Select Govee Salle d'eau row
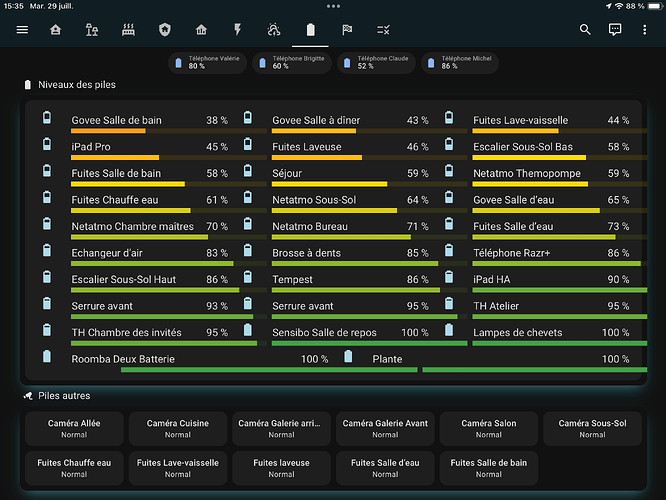Image resolution: width=666 pixels, height=500 pixels. coord(545,200)
